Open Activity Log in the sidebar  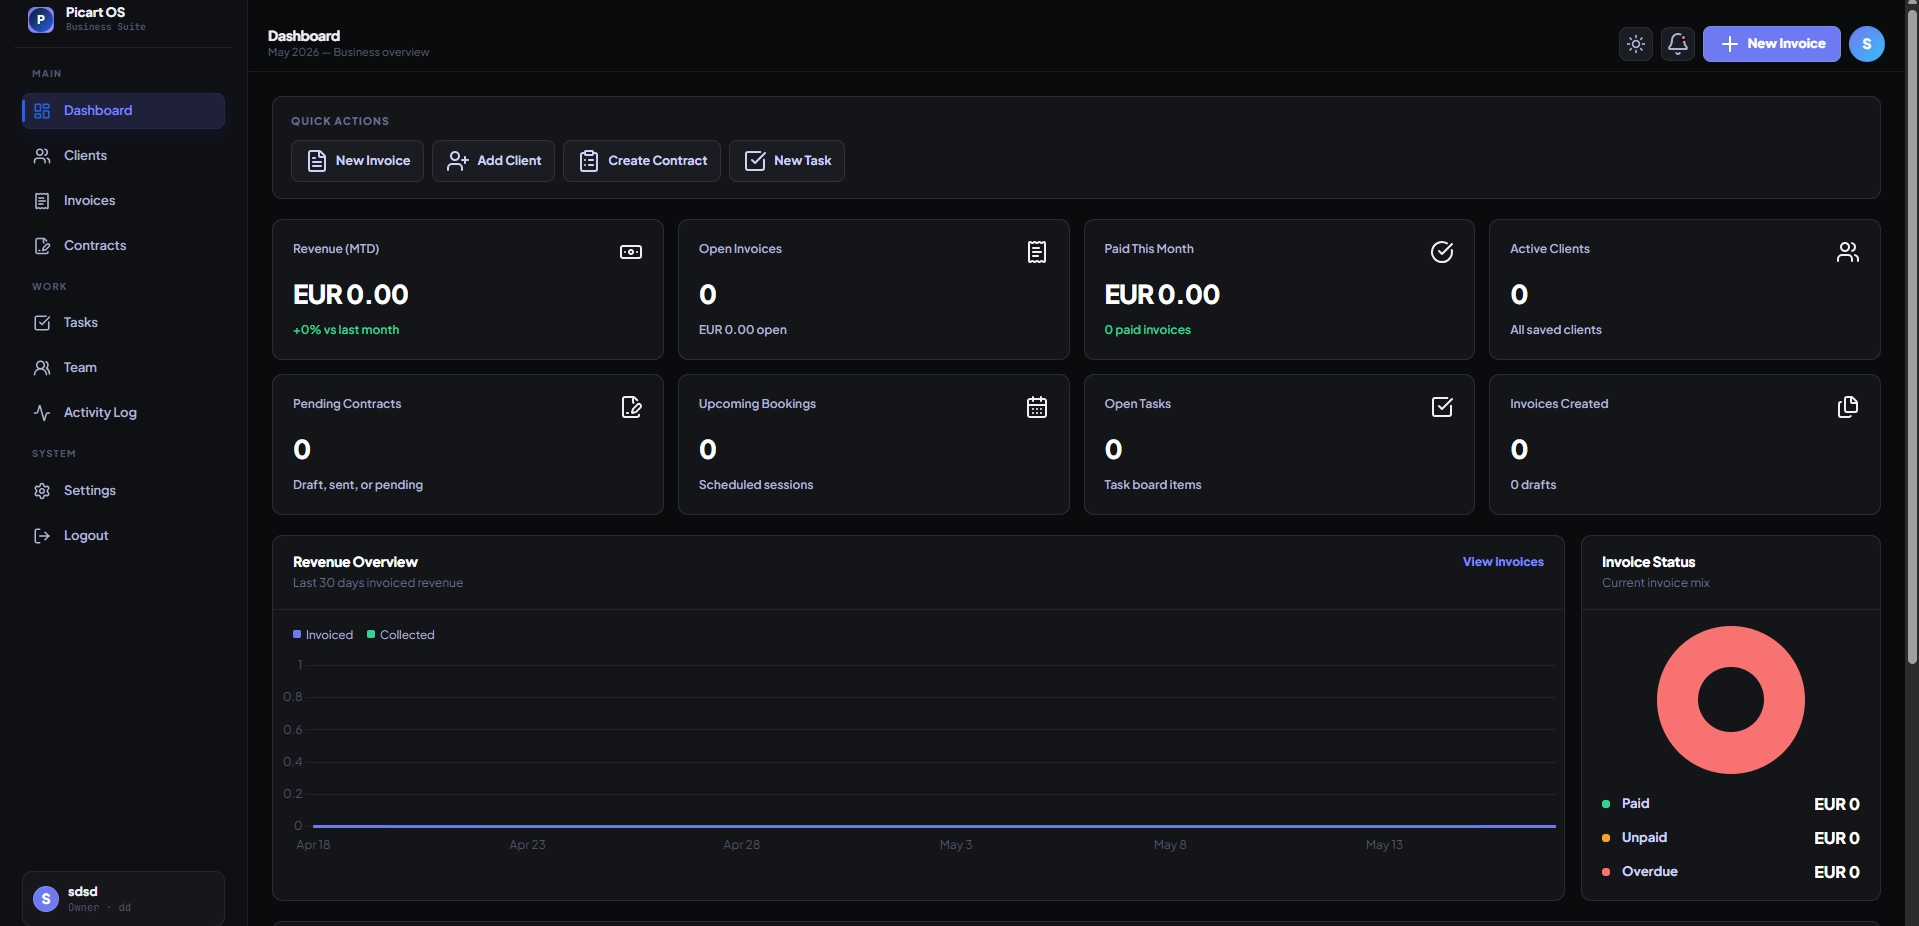[x=123, y=413]
